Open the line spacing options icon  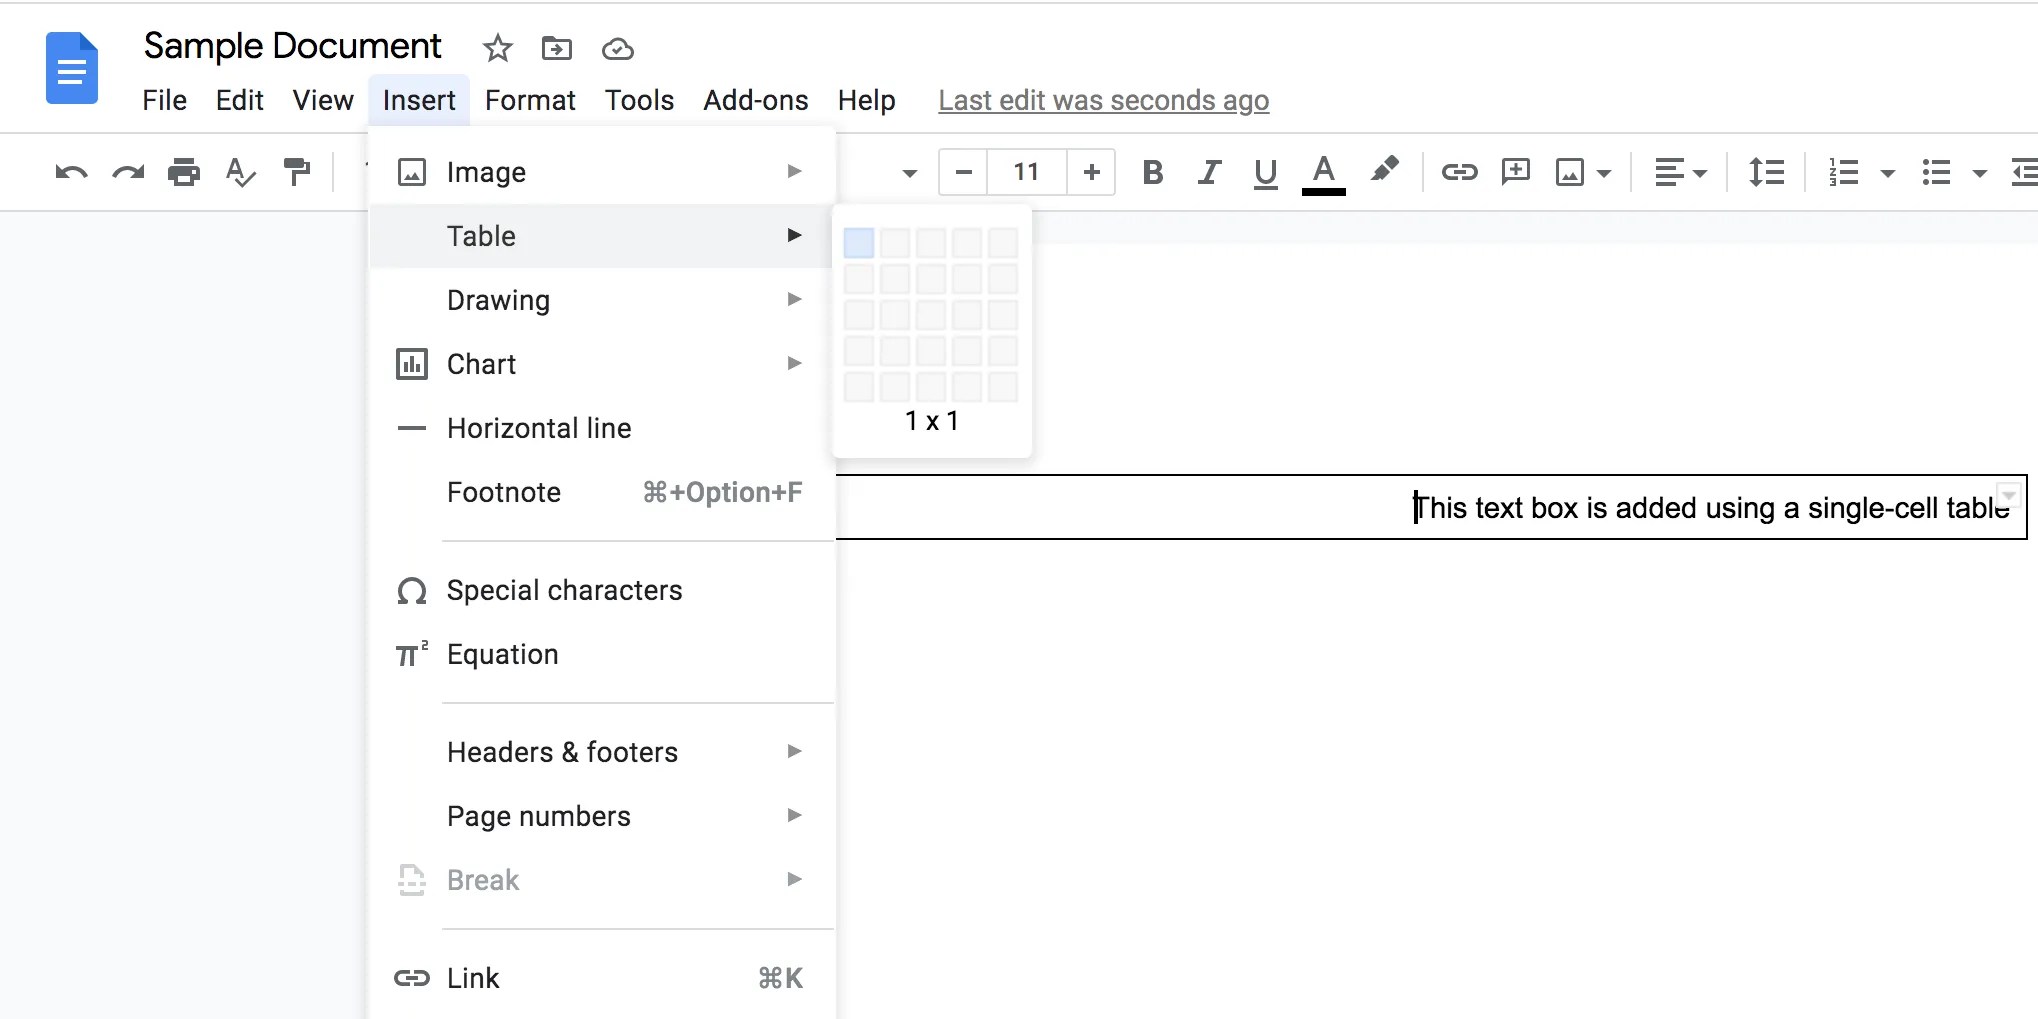(x=1766, y=172)
